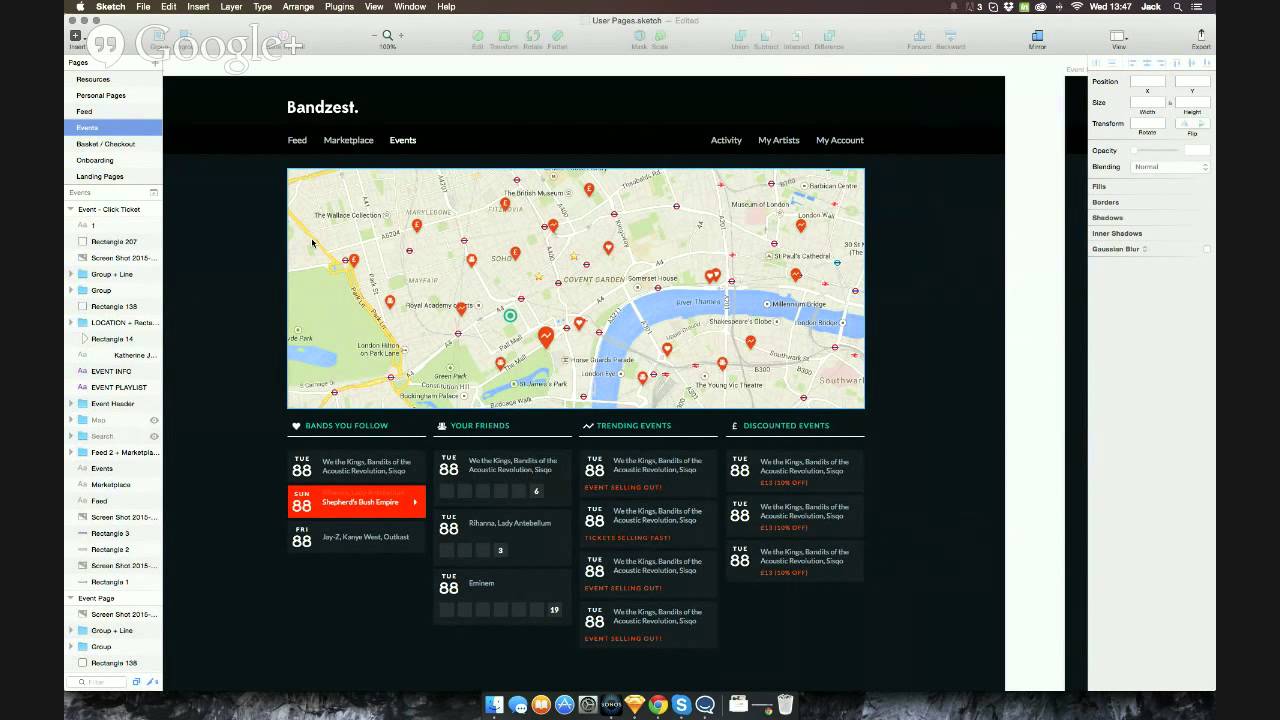Select the Edit tool in the toolbar
This screenshot has height=720, width=1280.
point(478,37)
